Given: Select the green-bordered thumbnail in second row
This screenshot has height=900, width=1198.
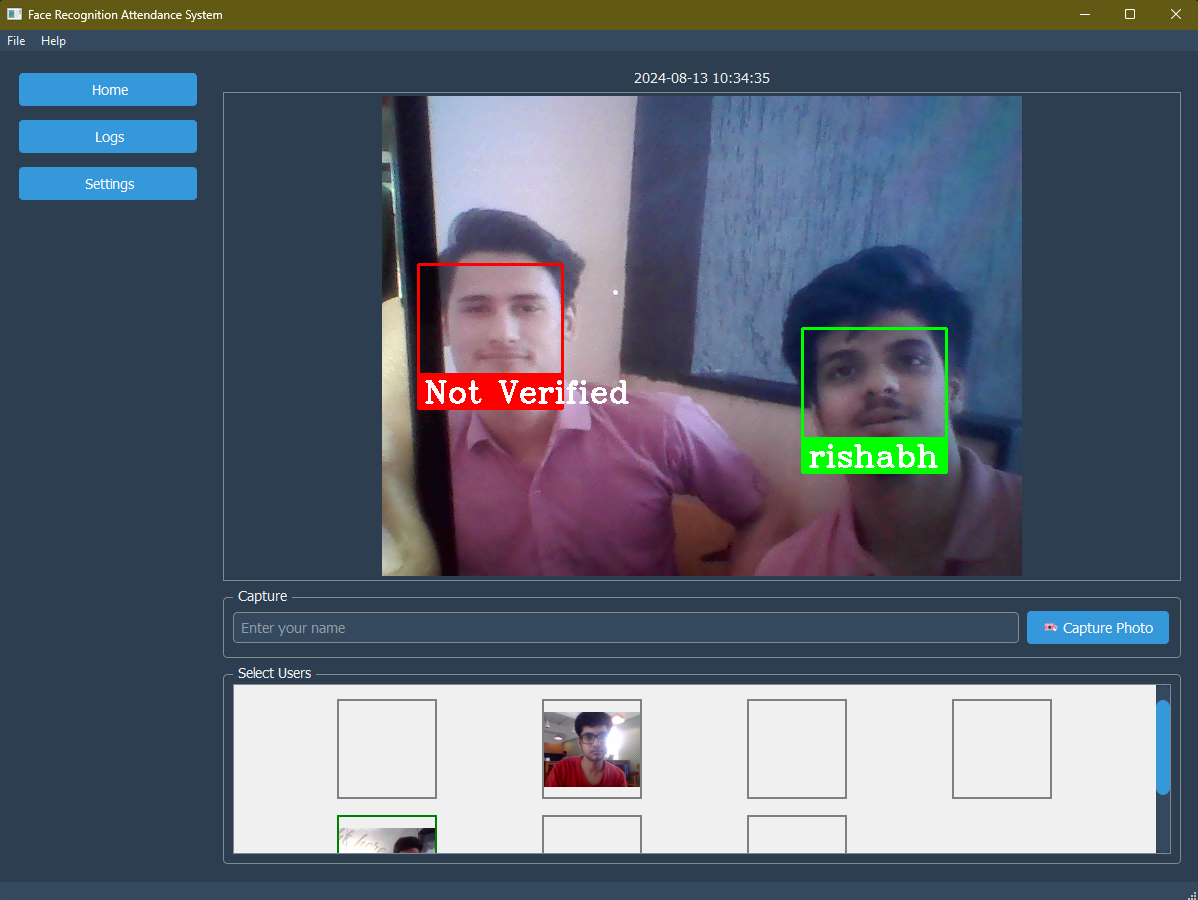Looking at the screenshot, I should pos(387,835).
